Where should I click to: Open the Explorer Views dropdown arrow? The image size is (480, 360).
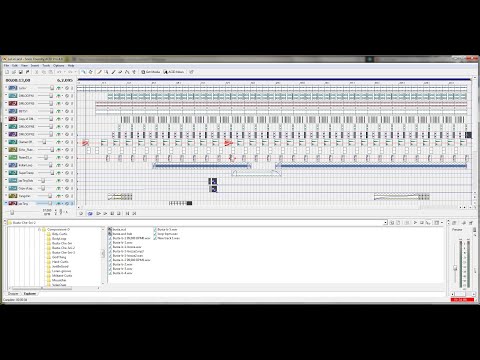click(x=442, y=223)
